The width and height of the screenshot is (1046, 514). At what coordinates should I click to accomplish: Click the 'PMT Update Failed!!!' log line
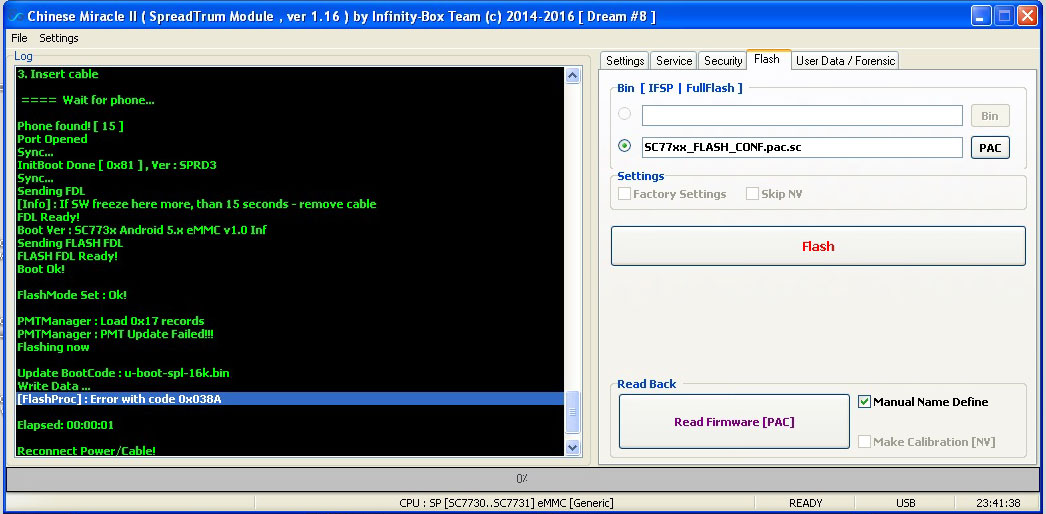[x=115, y=334]
